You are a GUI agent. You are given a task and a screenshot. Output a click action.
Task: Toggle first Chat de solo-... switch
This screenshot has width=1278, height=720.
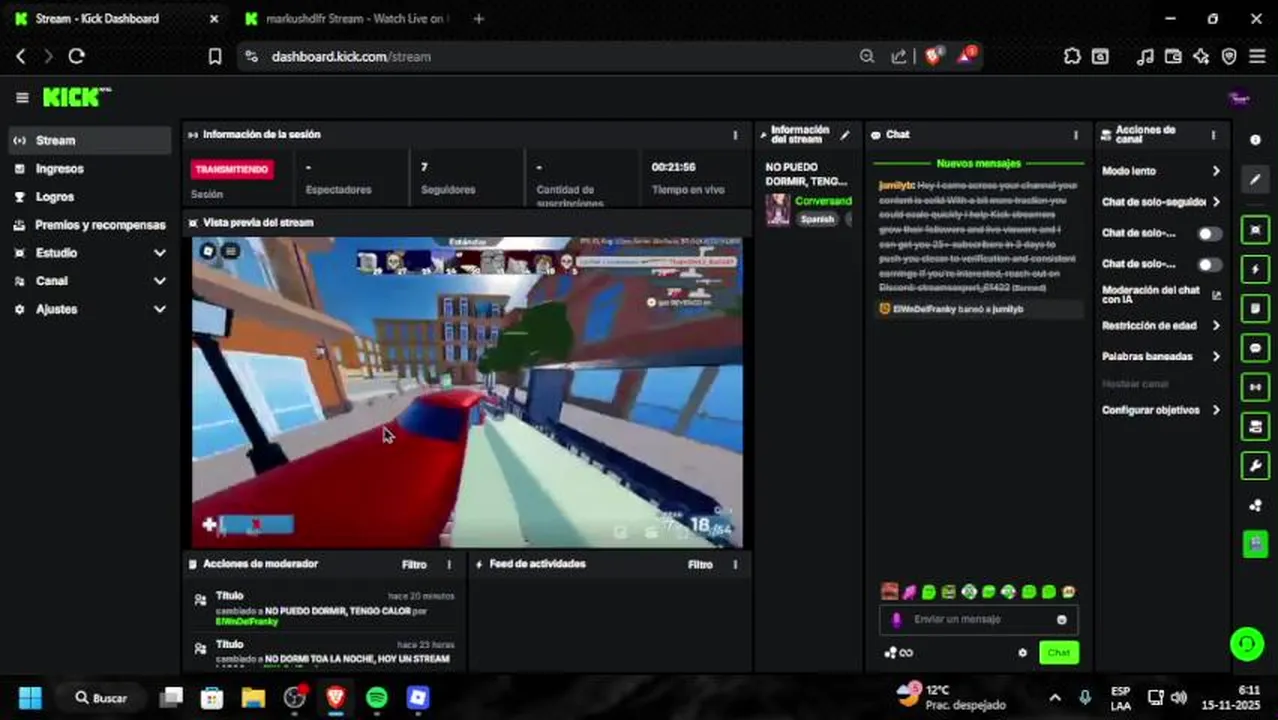(x=1210, y=233)
